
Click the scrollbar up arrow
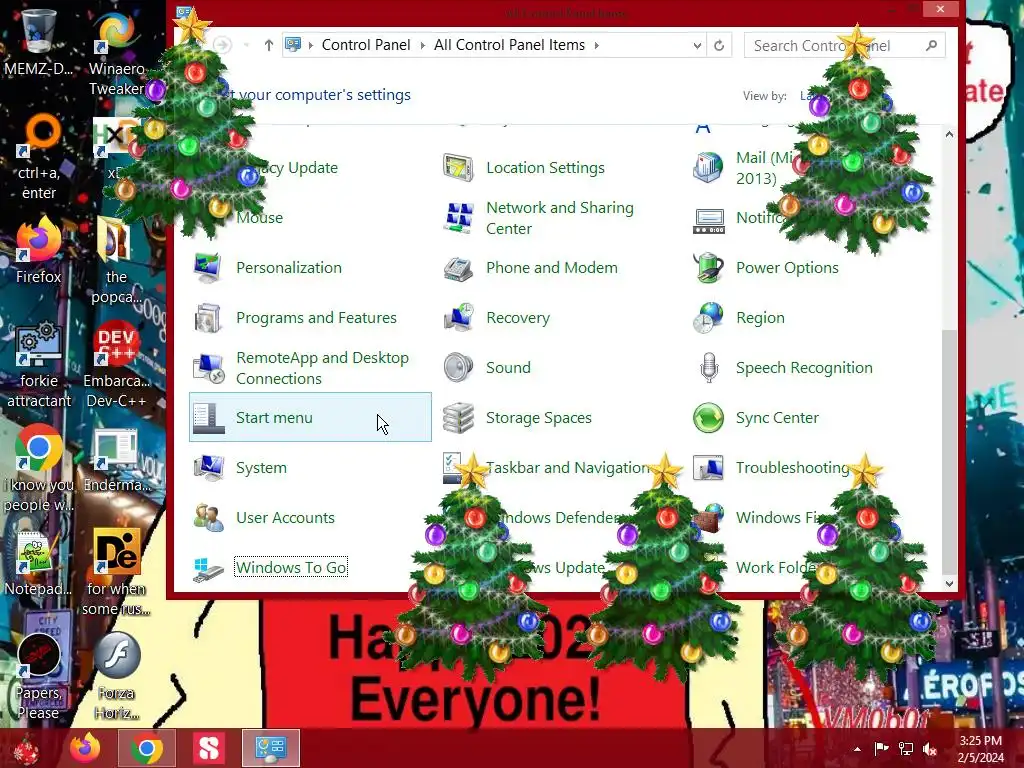(x=950, y=134)
